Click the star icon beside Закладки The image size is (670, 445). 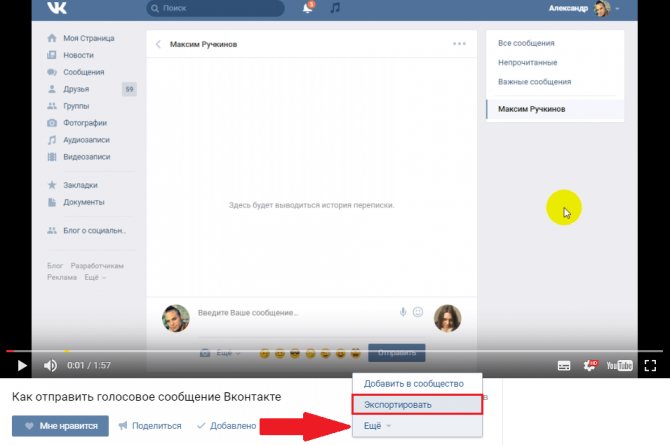click(x=52, y=185)
